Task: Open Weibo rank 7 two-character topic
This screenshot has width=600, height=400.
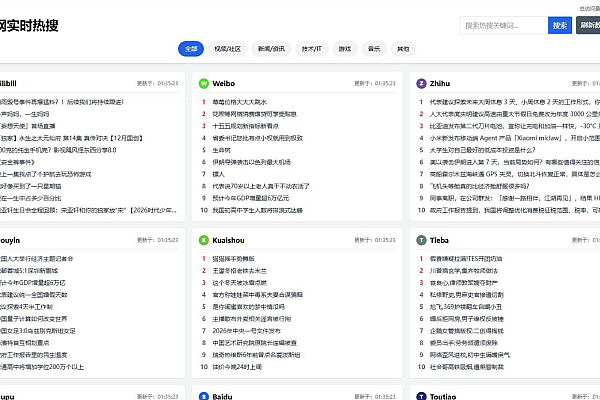Action: [x=218, y=174]
